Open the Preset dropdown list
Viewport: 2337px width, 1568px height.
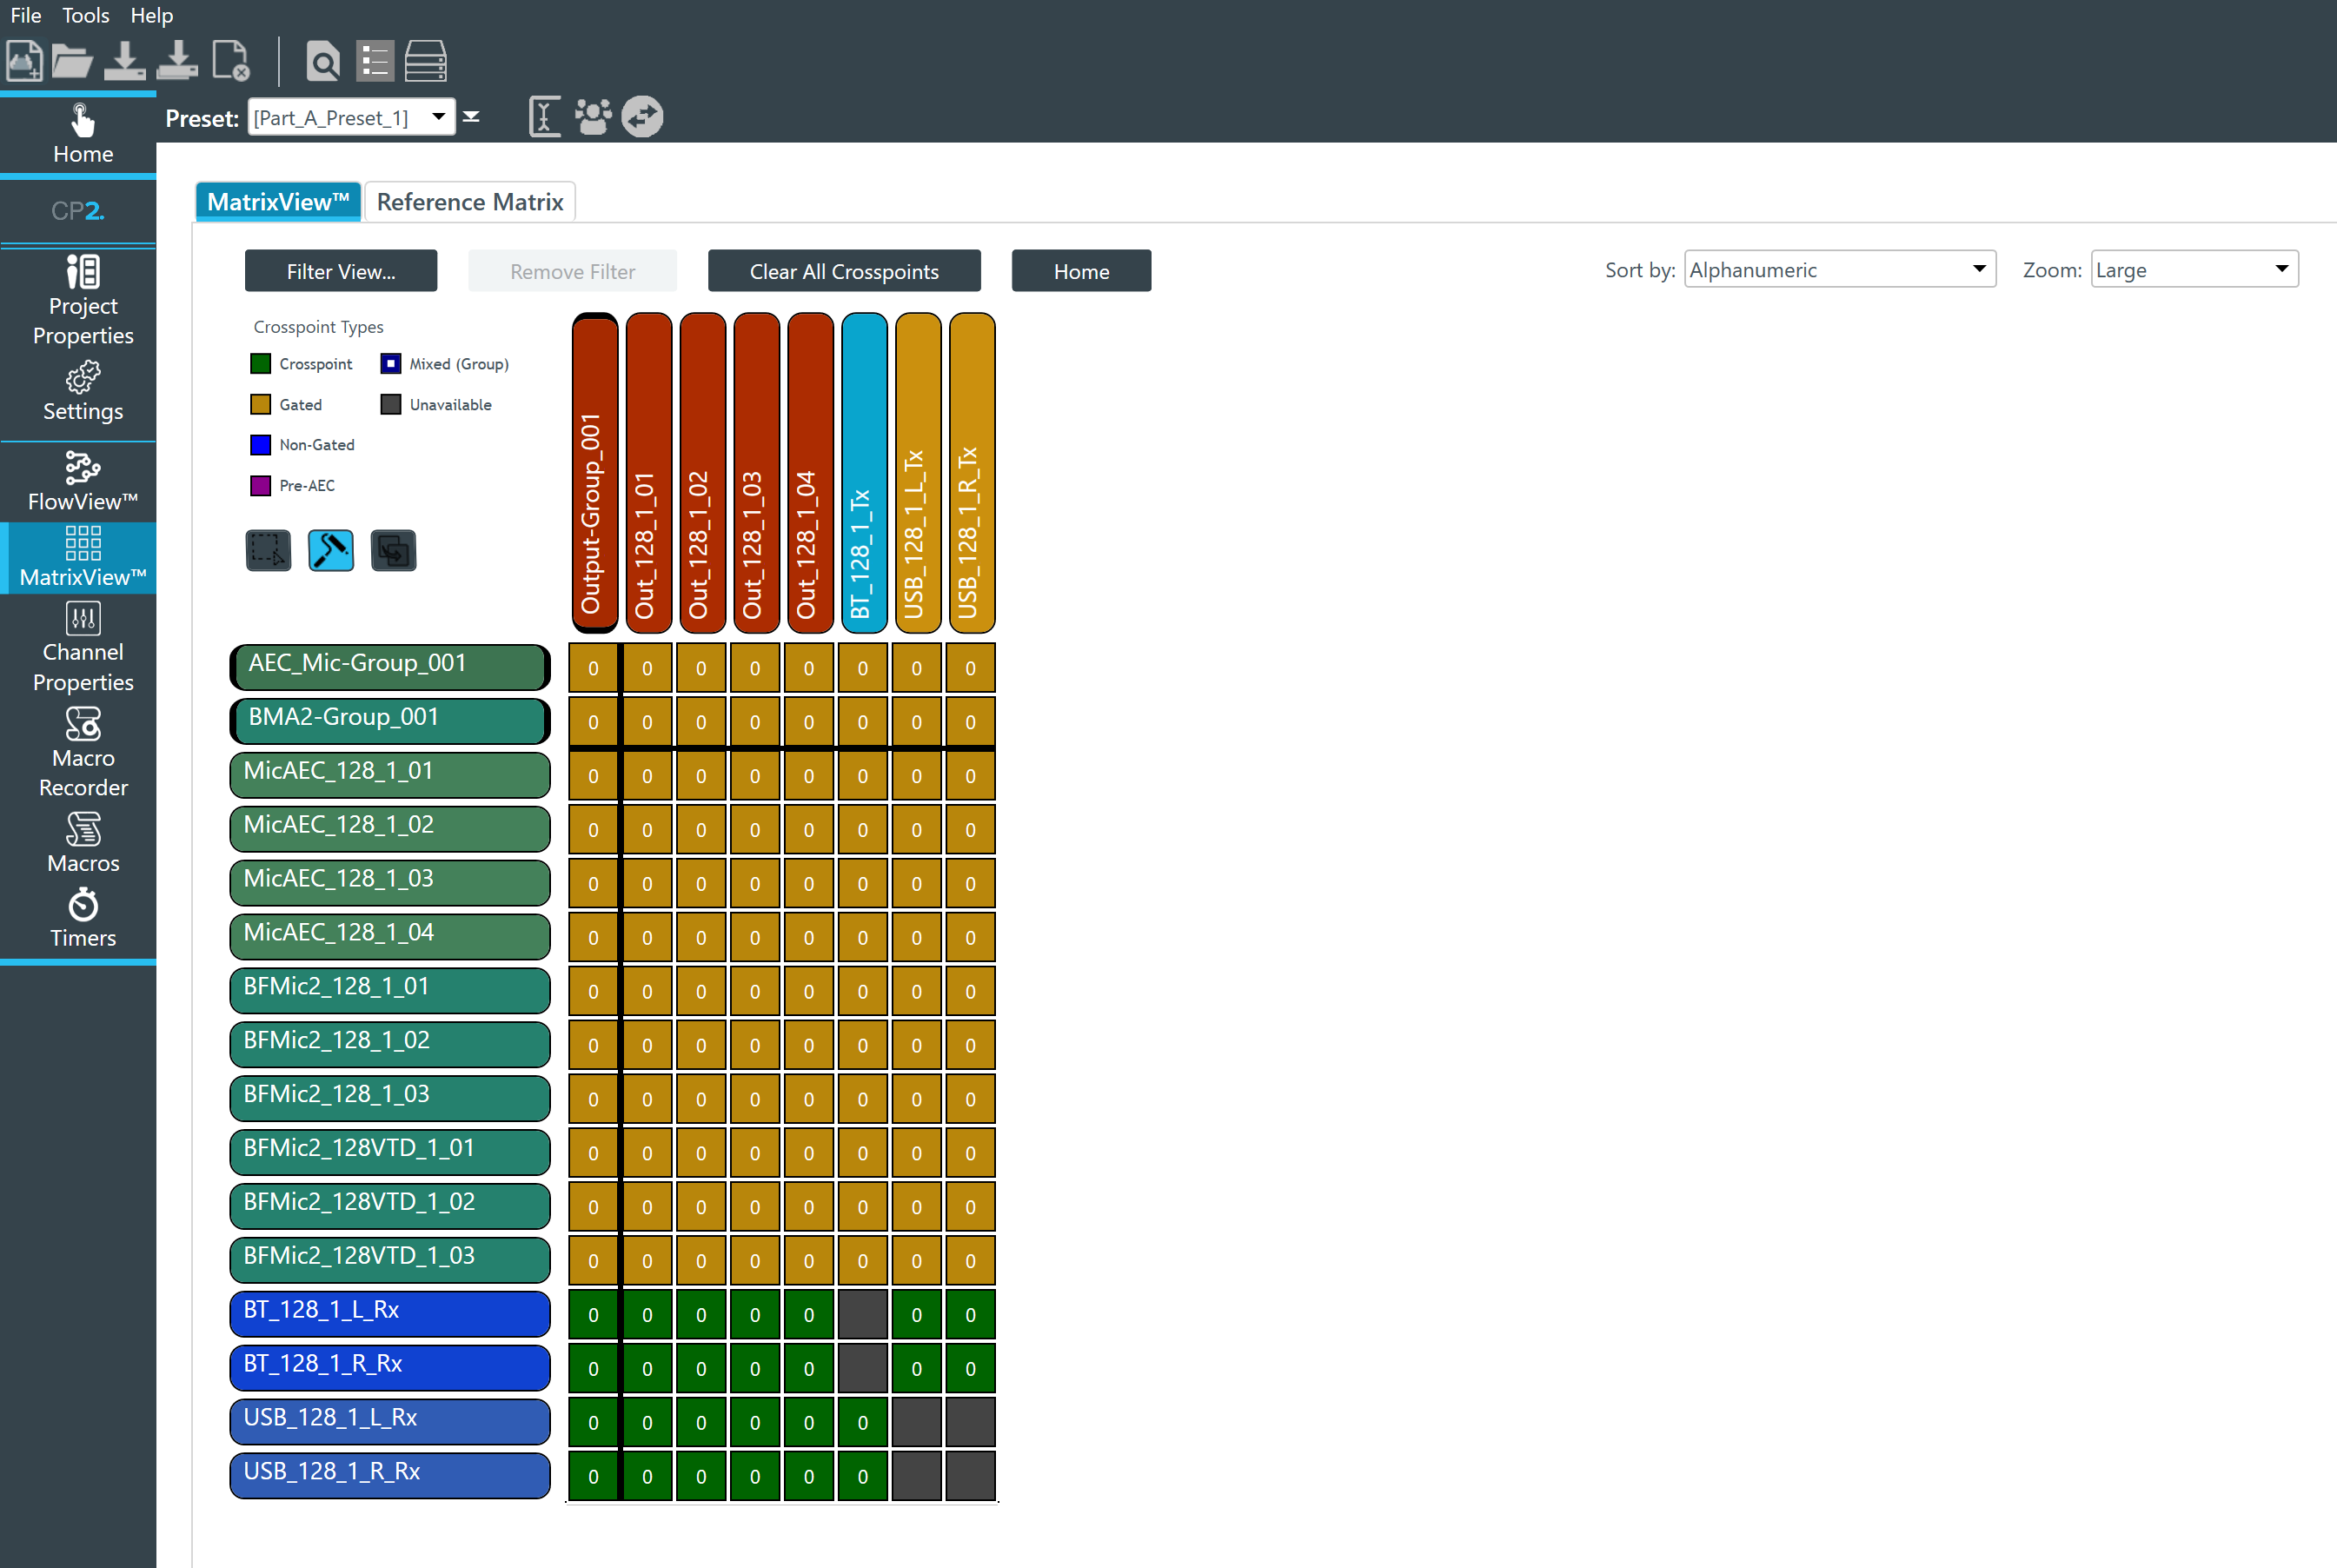pyautogui.click(x=438, y=118)
